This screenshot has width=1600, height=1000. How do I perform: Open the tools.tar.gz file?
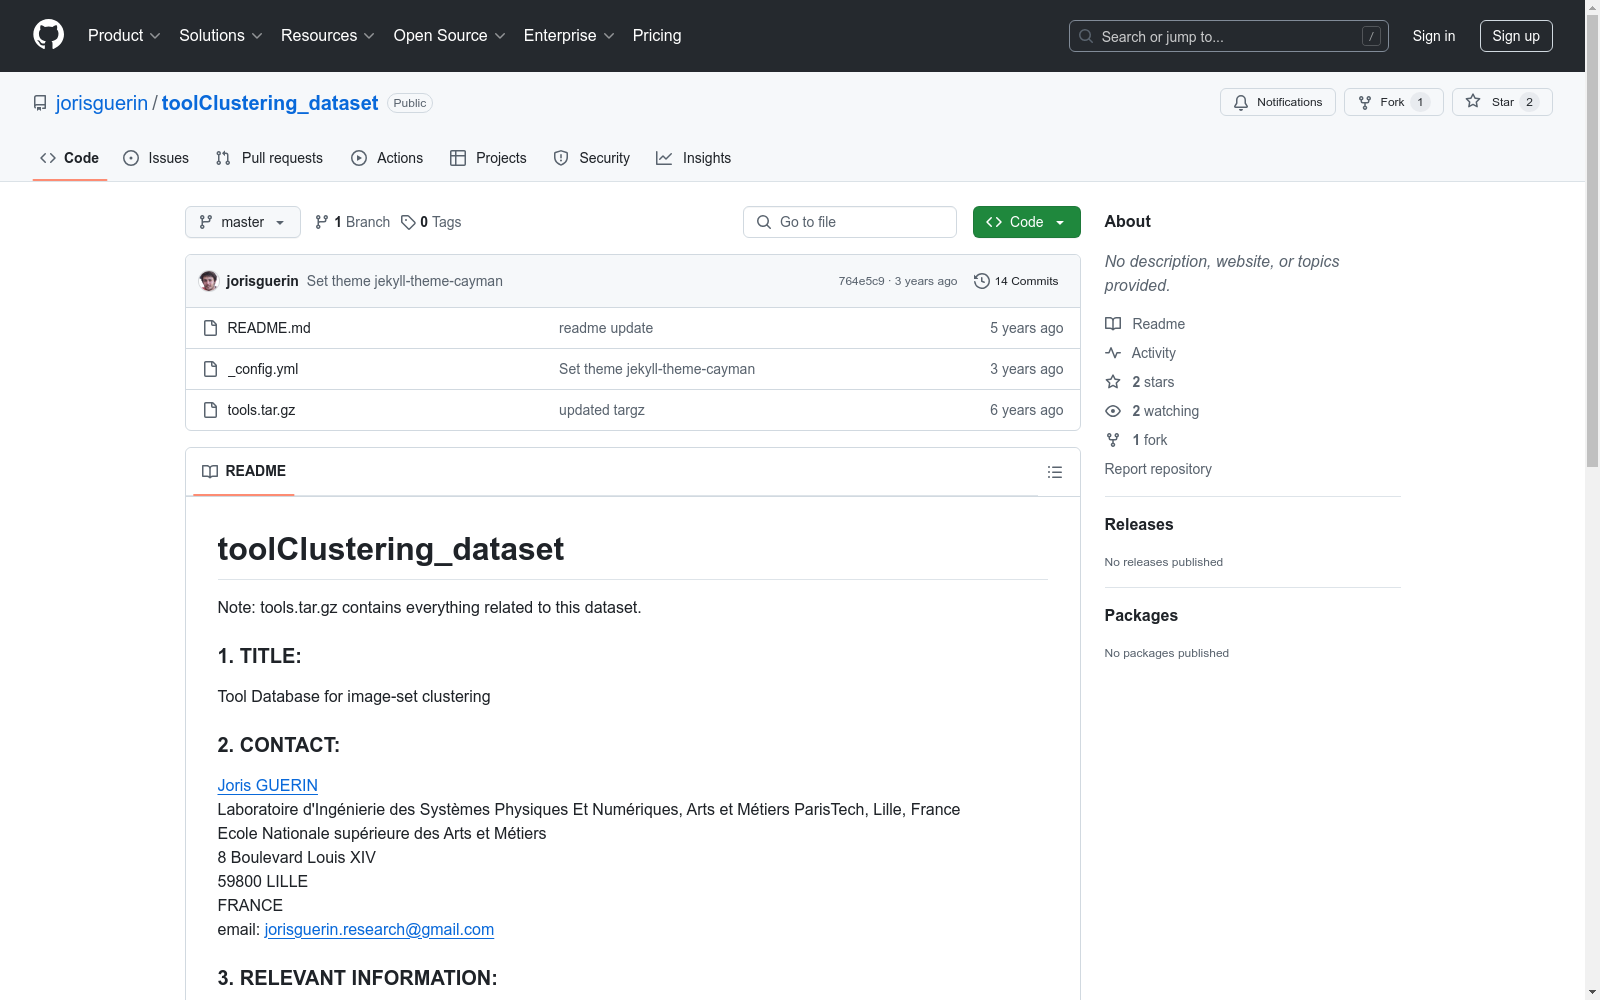[x=261, y=410]
